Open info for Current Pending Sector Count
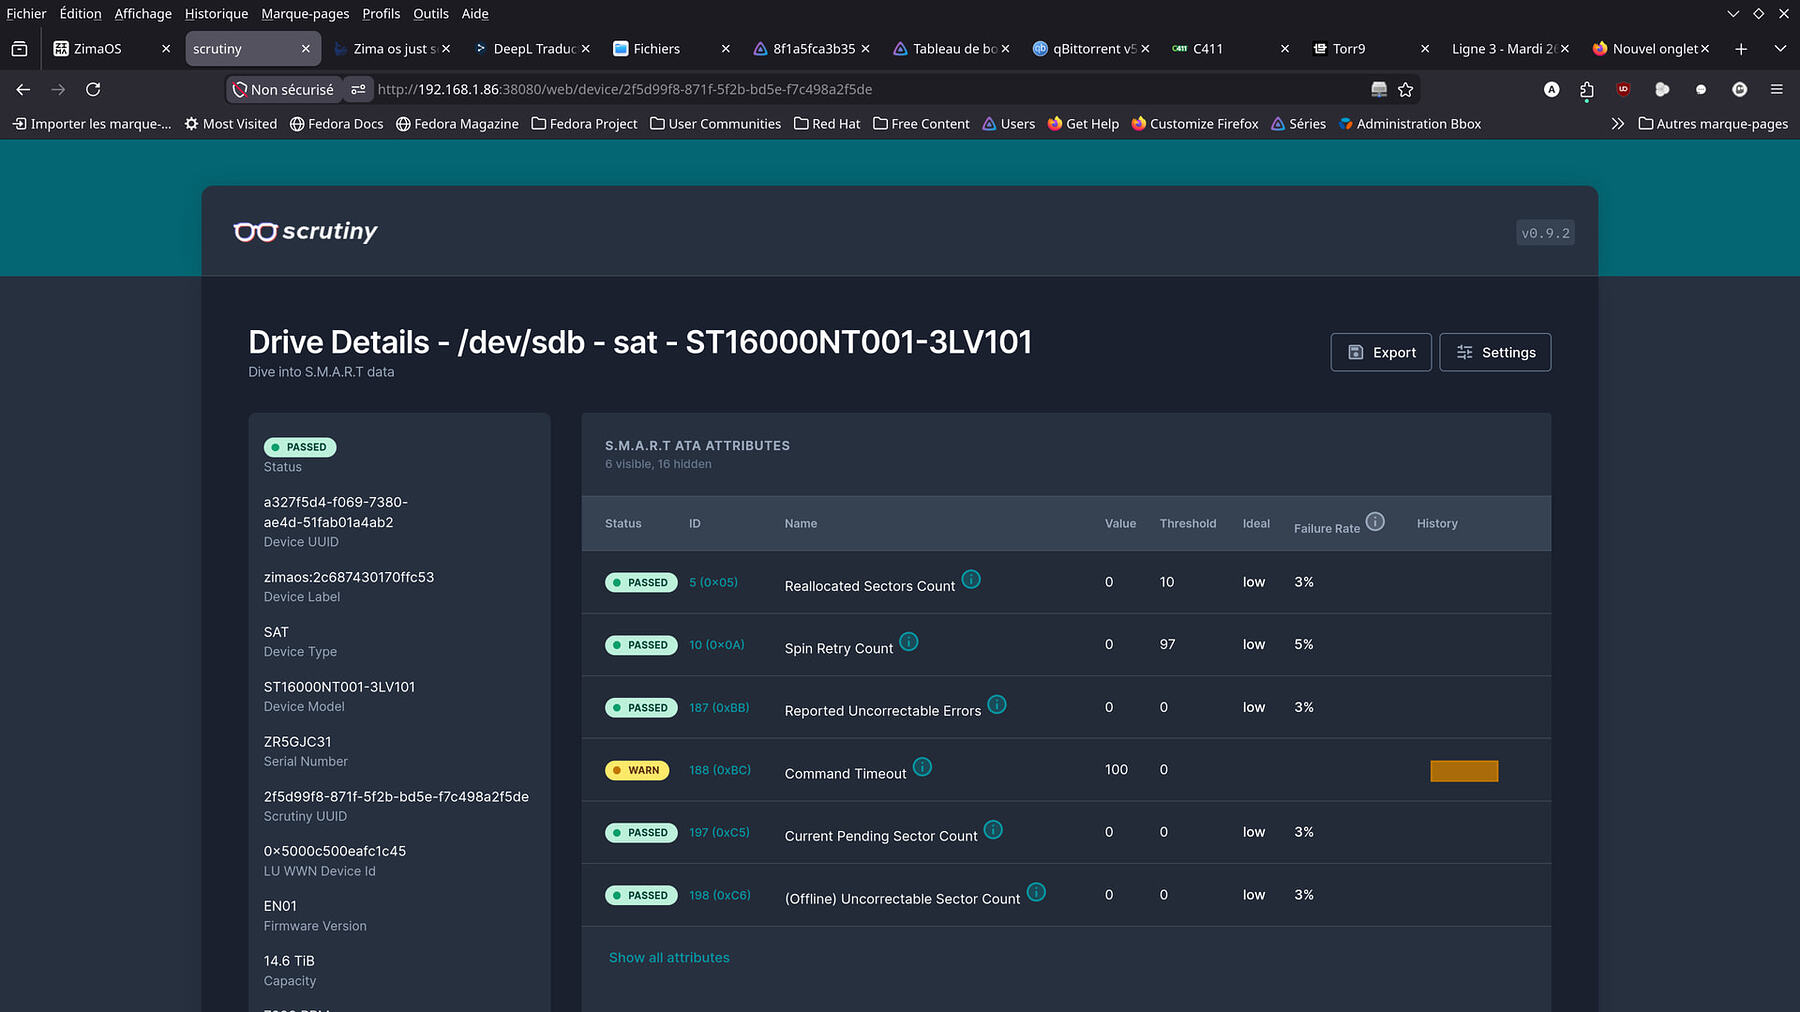Viewport: 1800px width, 1012px height. tap(993, 829)
